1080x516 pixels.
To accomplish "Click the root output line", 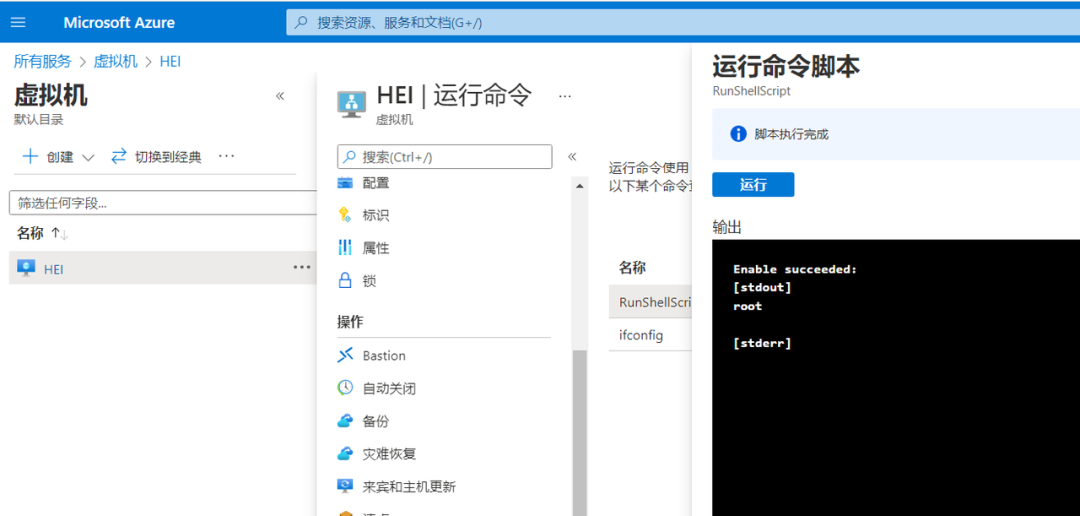I will [747, 306].
